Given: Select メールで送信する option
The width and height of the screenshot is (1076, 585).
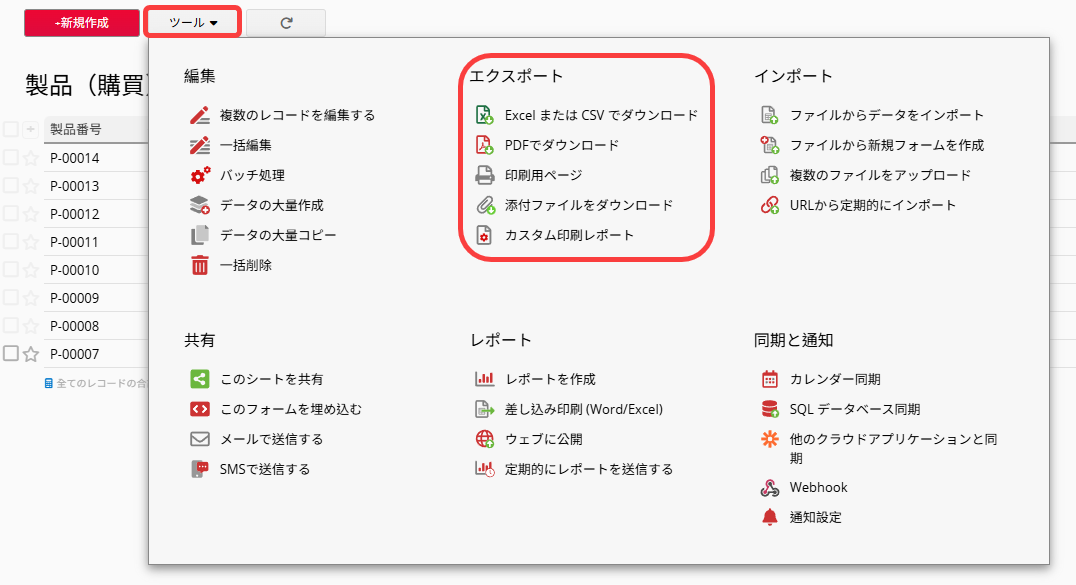Looking at the screenshot, I should point(271,439).
